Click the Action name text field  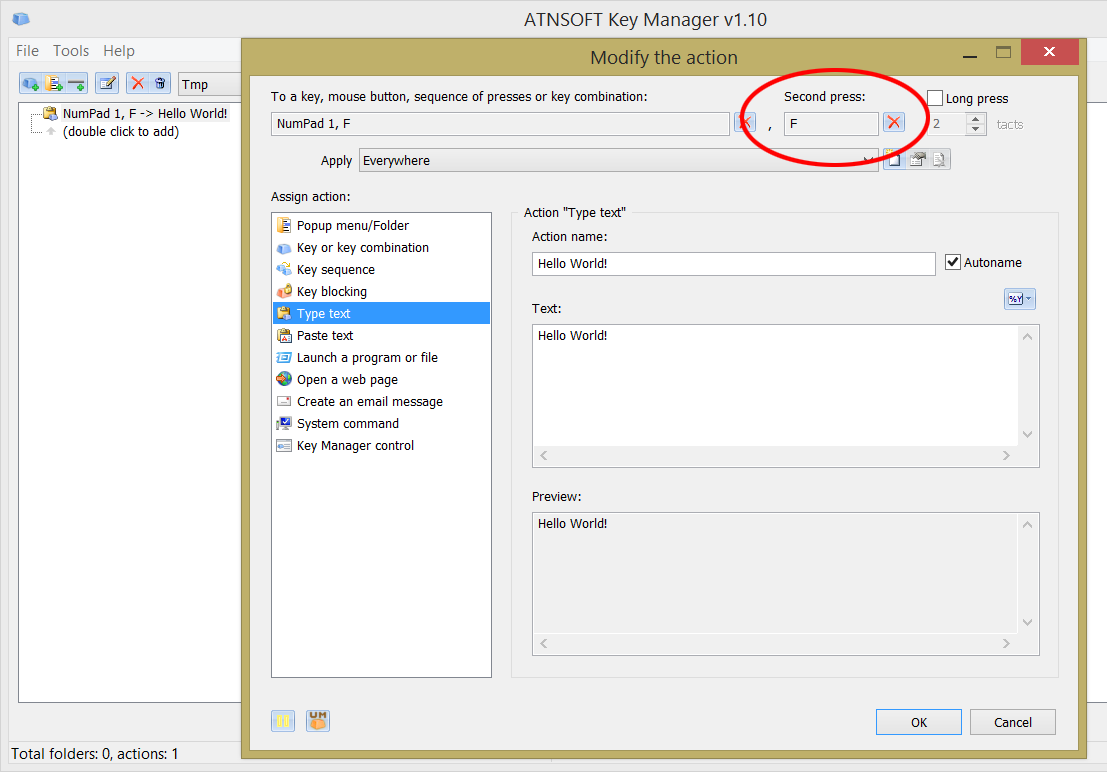tap(733, 263)
